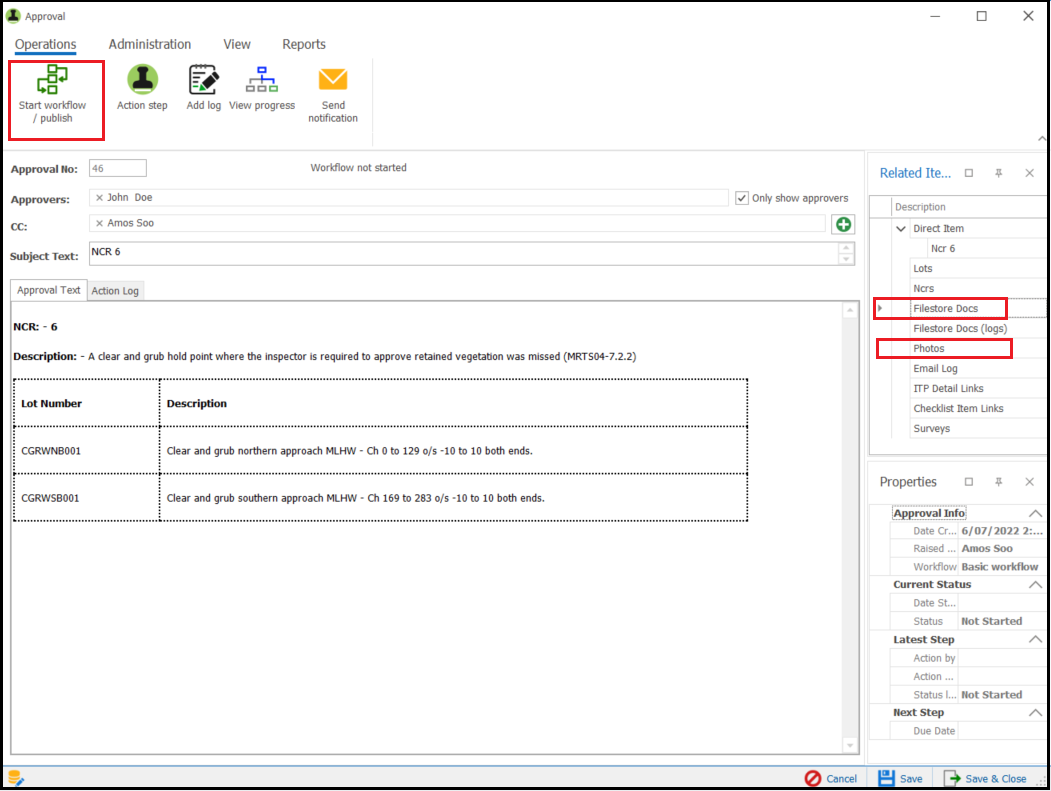Viewport: 1051px width, 791px height.
Task: Remove John Doe from Approvers
Action: coord(99,198)
